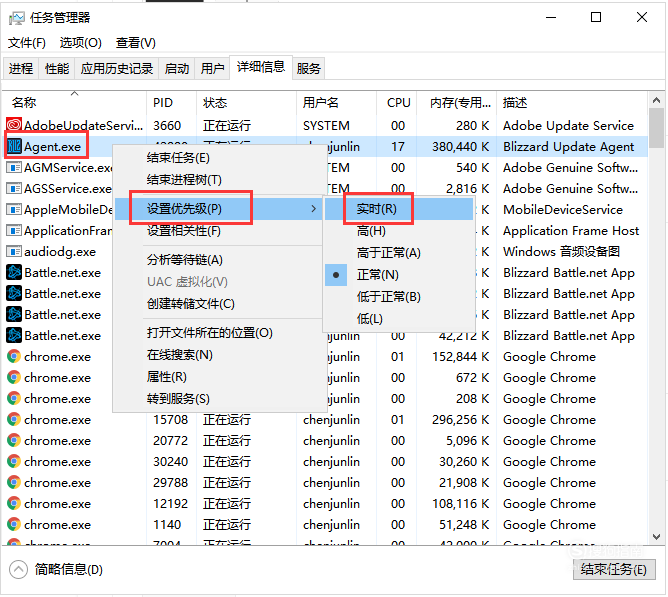Image resolution: width=668 pixels, height=597 pixels.
Task: Choose Realtime (实时) priority
Action: point(399,209)
